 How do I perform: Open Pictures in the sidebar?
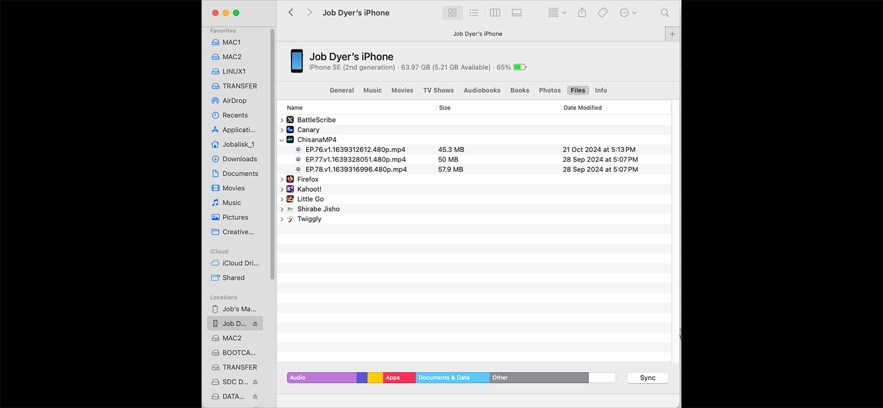(235, 217)
